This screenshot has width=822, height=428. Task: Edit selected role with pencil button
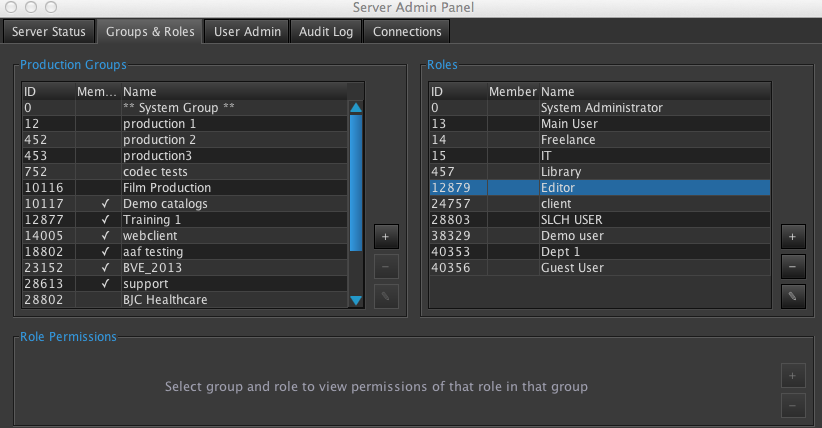pyautogui.click(x=792, y=295)
